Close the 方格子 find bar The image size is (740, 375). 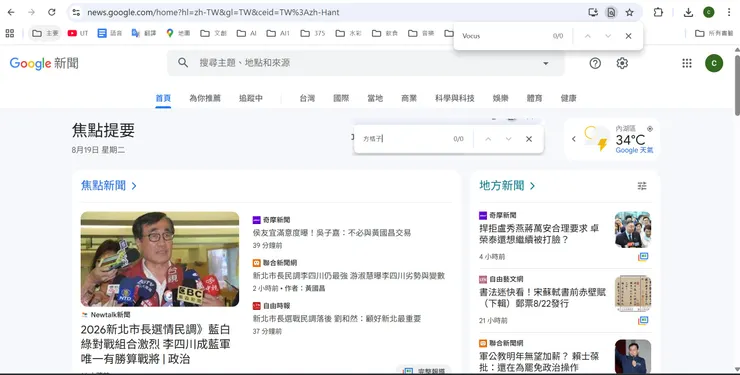(x=529, y=139)
